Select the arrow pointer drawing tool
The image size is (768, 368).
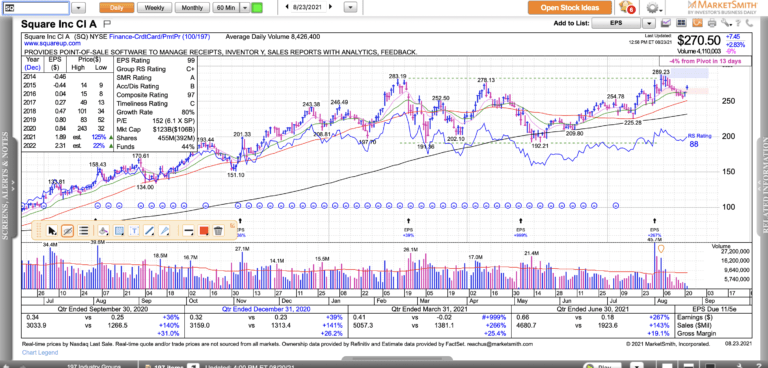click(x=52, y=230)
